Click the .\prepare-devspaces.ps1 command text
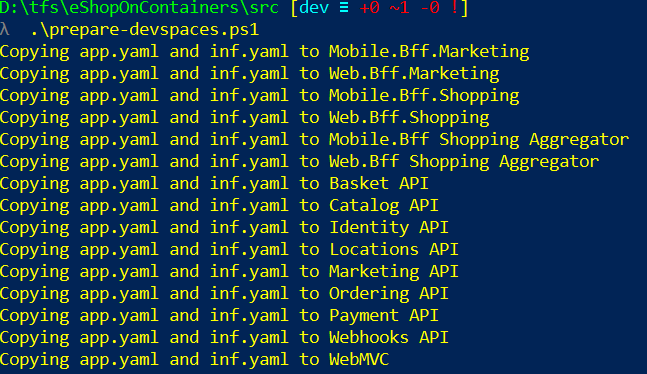Screen dimensions: 647x374 point(145,30)
